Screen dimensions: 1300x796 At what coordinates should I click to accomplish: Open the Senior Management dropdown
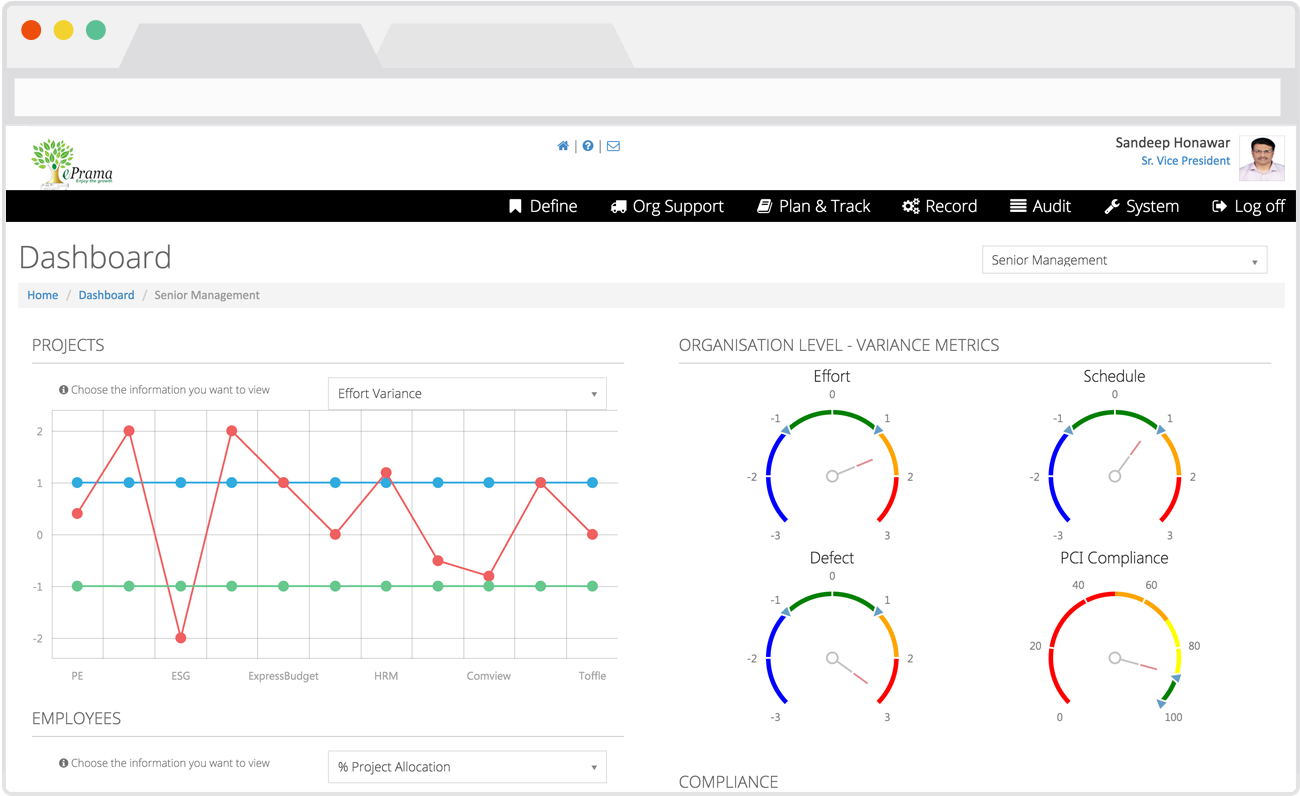(1124, 260)
